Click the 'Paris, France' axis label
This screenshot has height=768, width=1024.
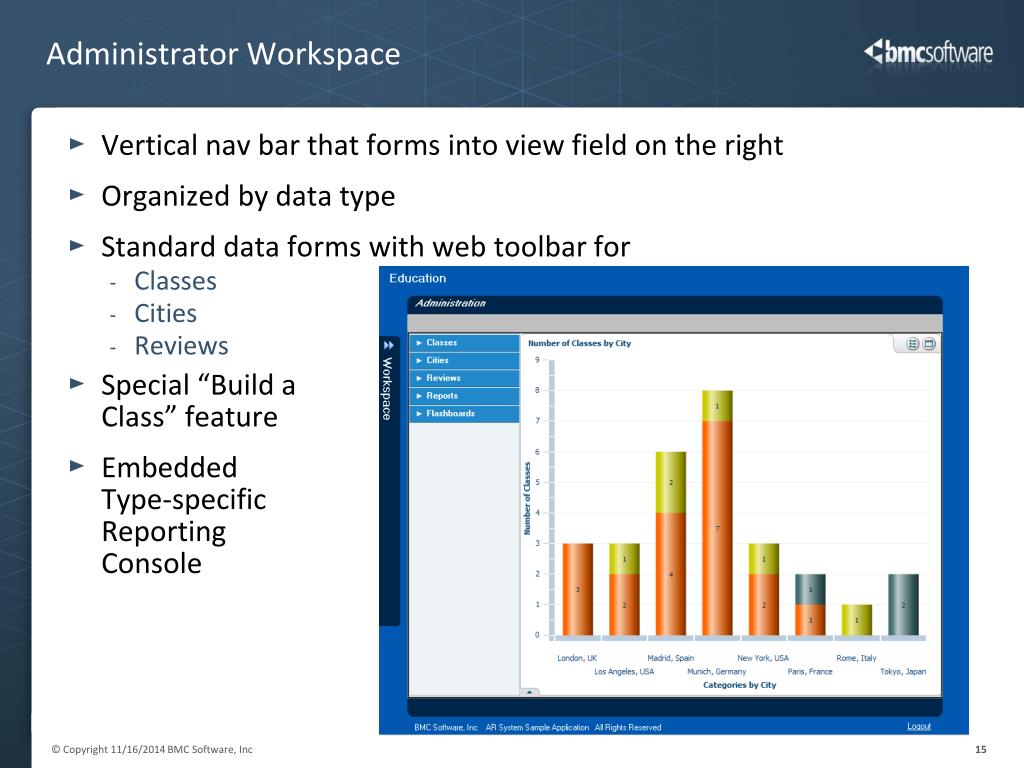[810, 671]
